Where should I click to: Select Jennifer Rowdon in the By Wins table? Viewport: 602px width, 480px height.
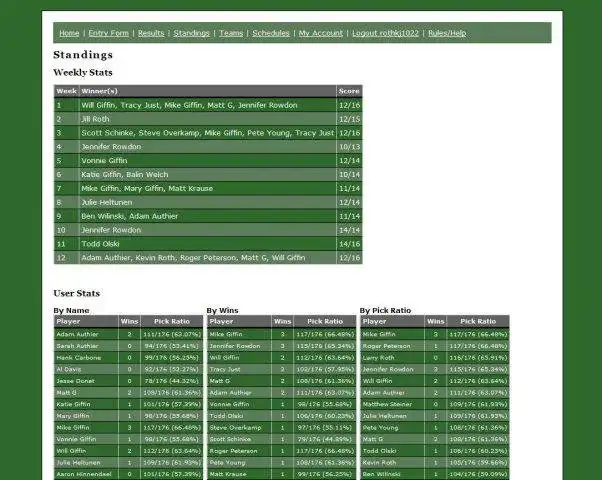tap(235, 346)
